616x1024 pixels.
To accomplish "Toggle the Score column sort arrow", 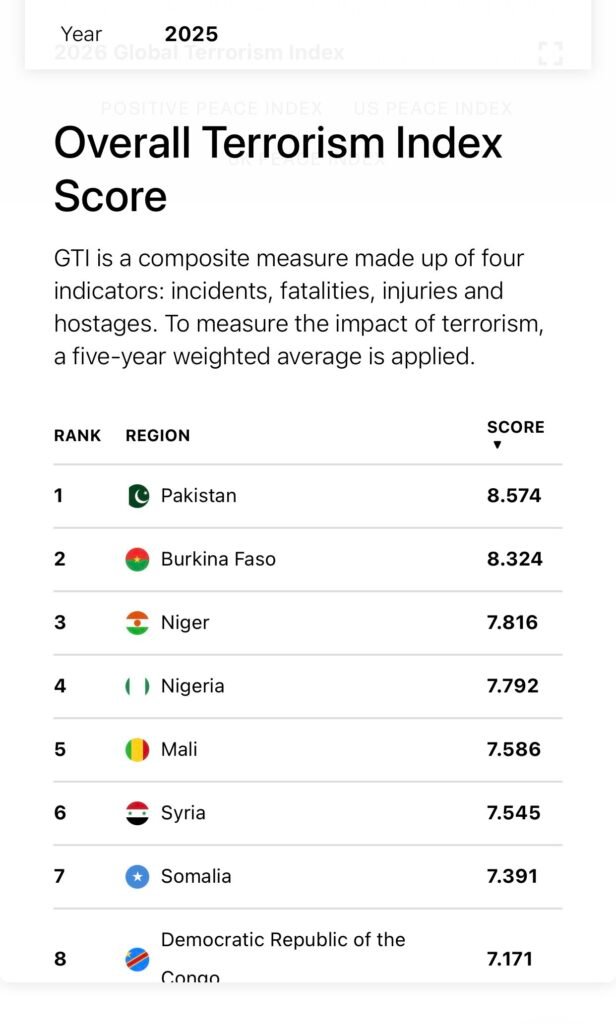I will (497, 445).
